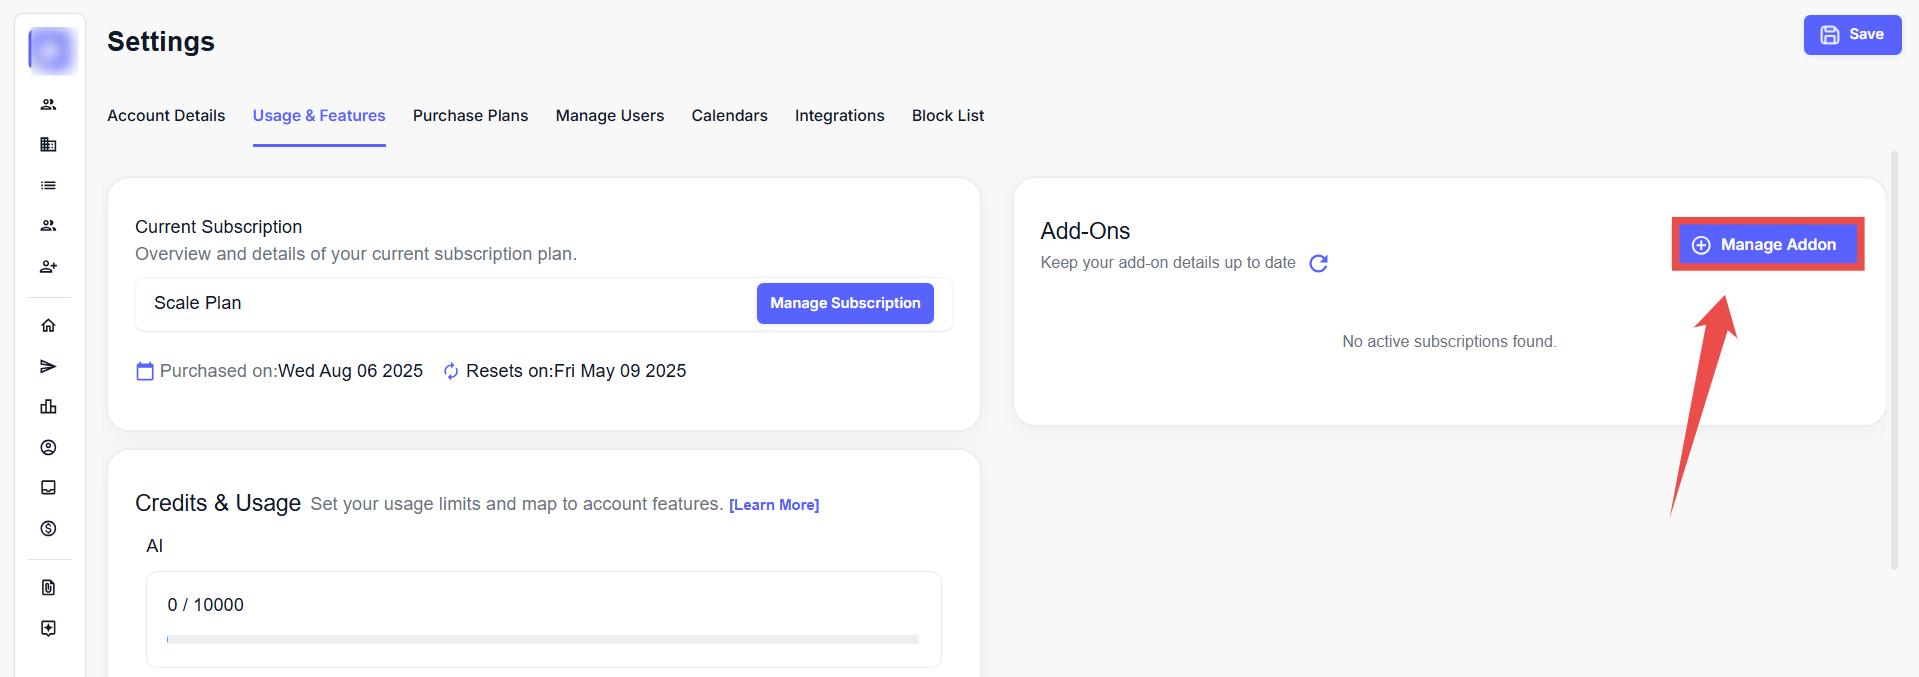
Task: Open the Learn More link
Action: [774, 505]
